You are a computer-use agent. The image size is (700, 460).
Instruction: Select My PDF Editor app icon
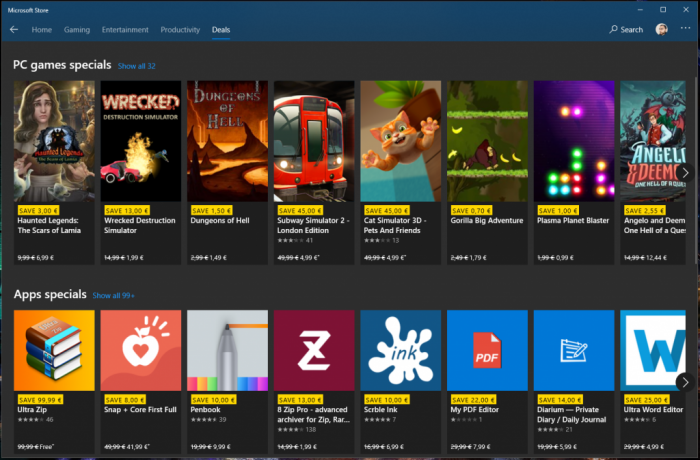click(487, 350)
